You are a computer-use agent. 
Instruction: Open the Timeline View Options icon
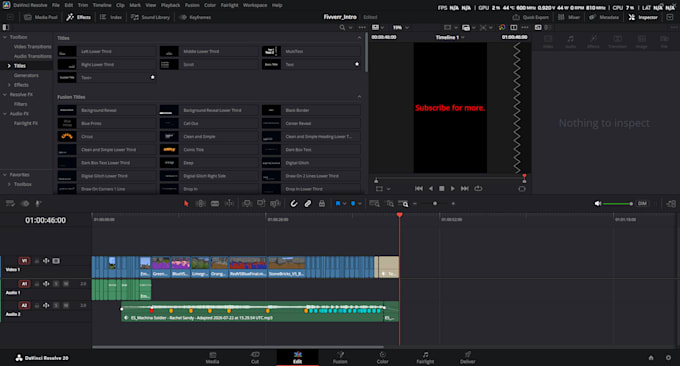[10, 203]
